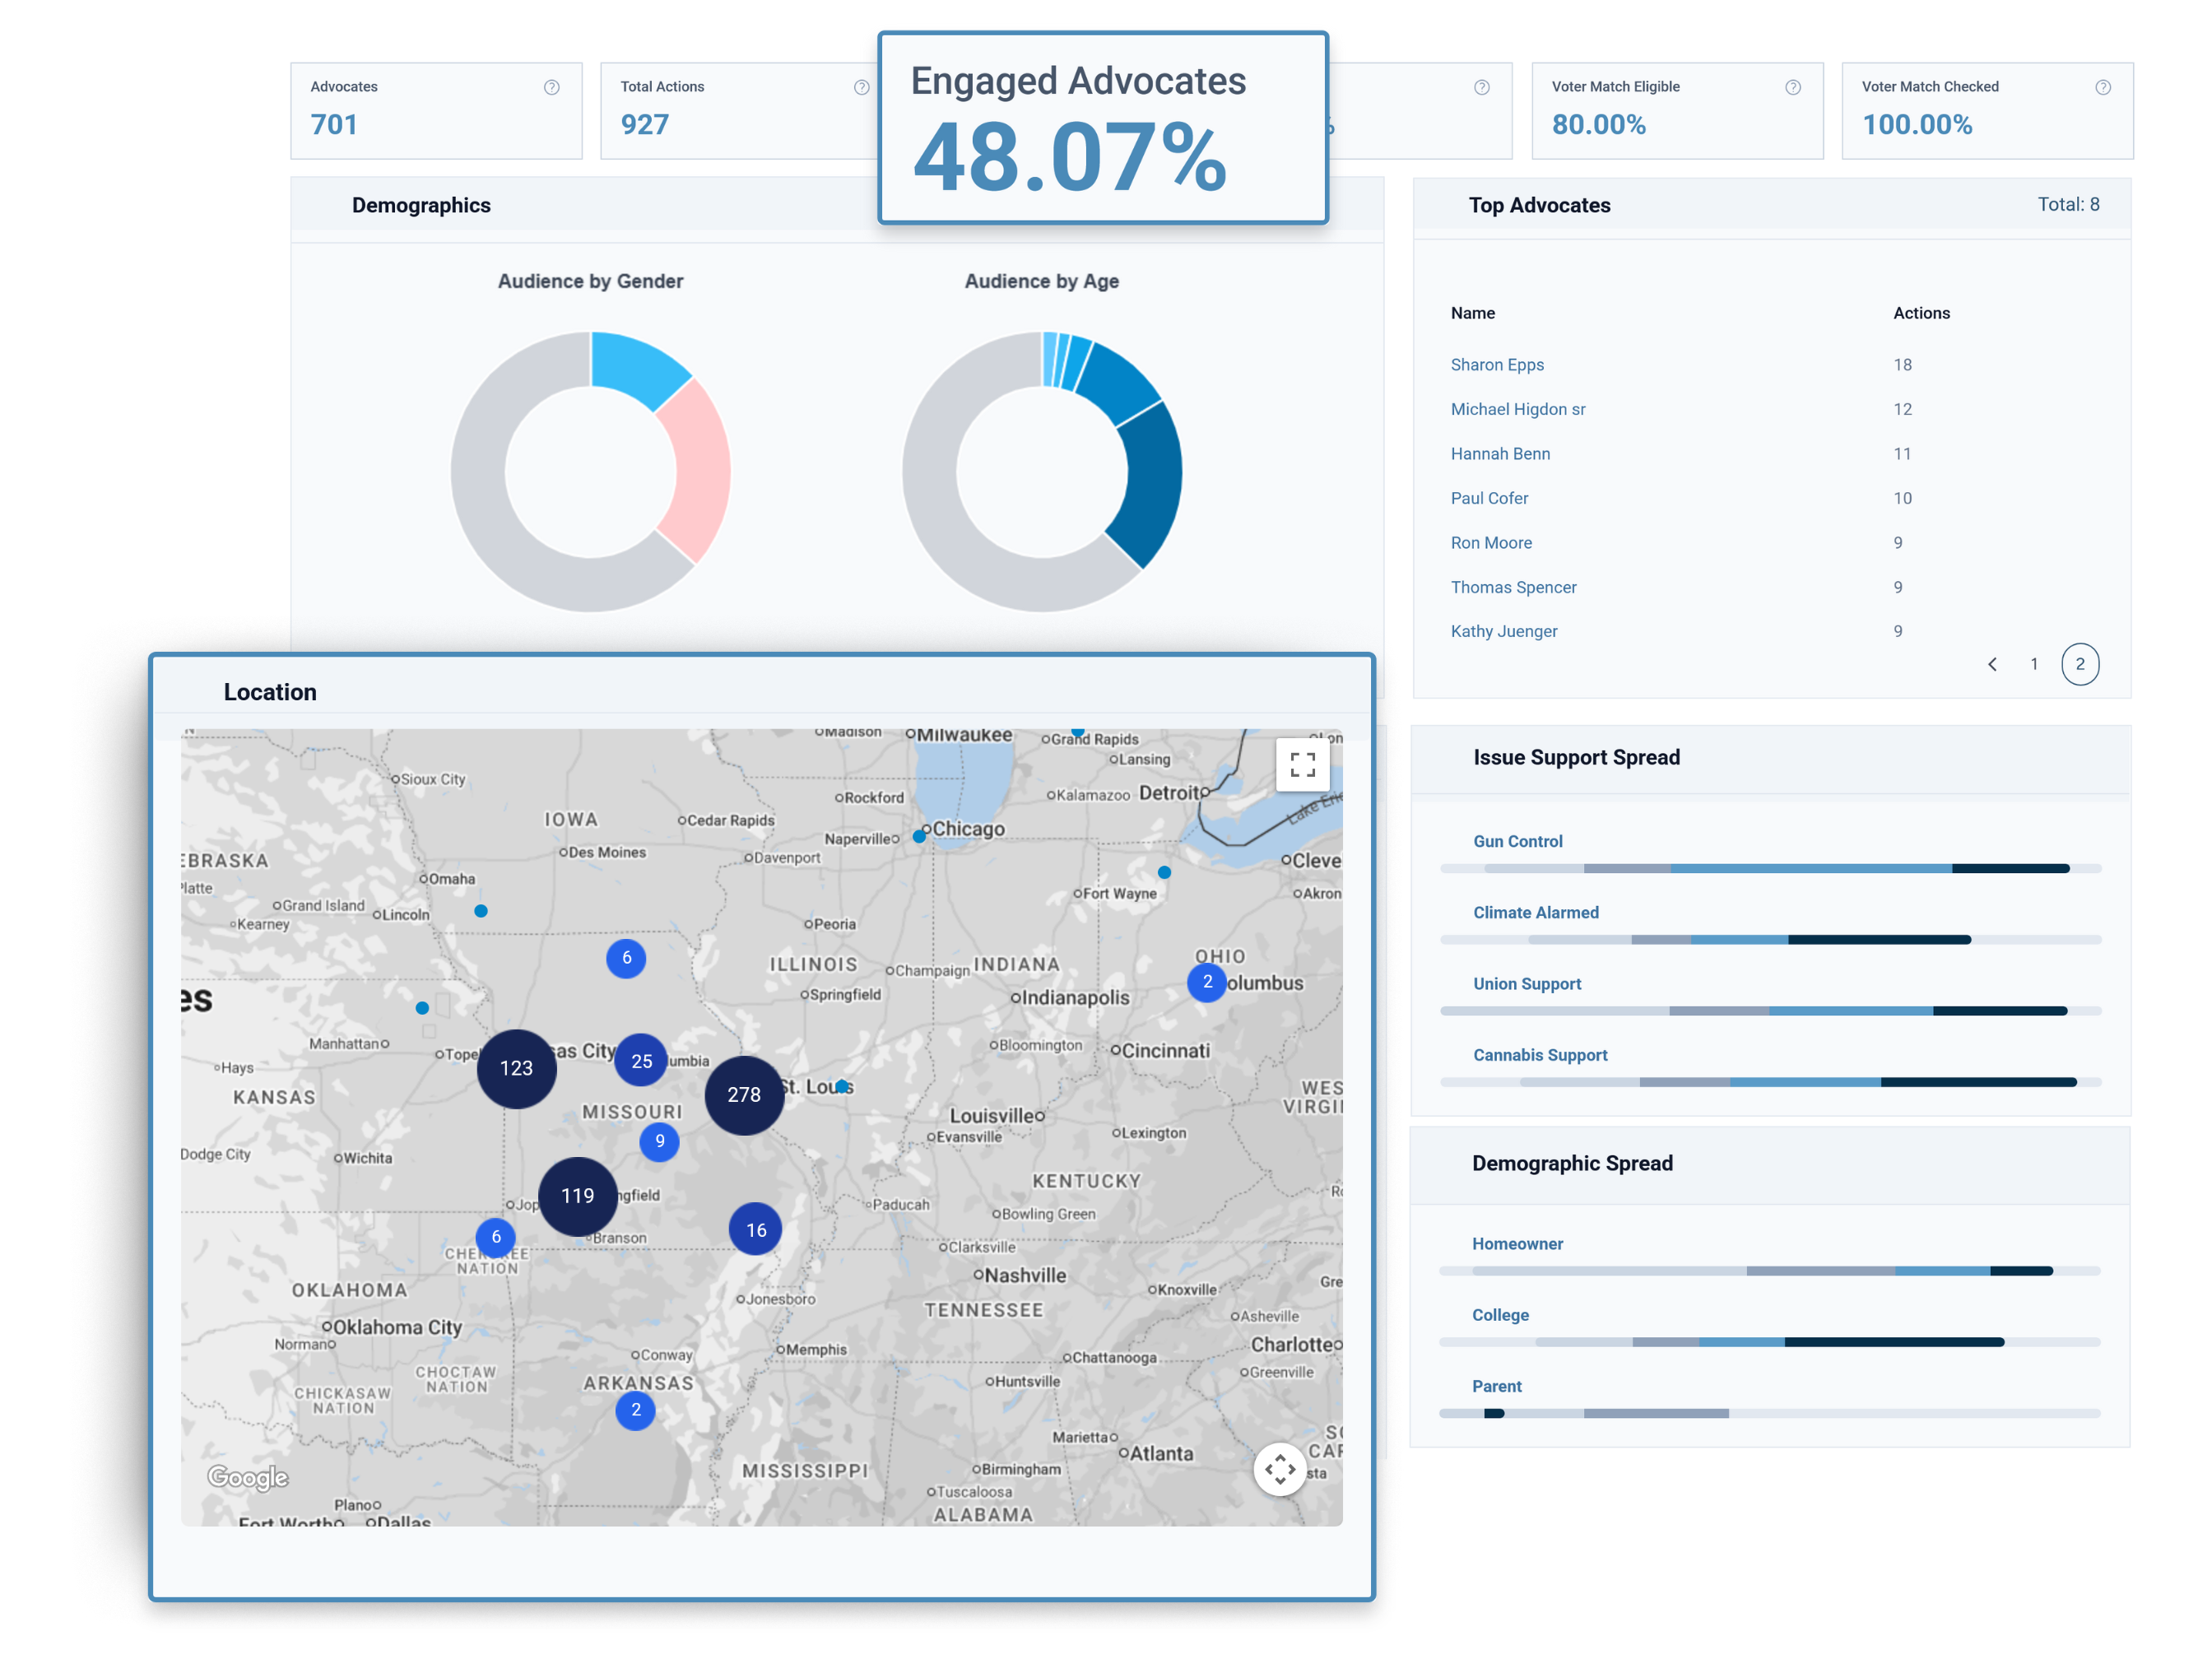This screenshot has width=2212, height=1659.
Task: Click the help icon on Total Actions card
Action: 861,87
